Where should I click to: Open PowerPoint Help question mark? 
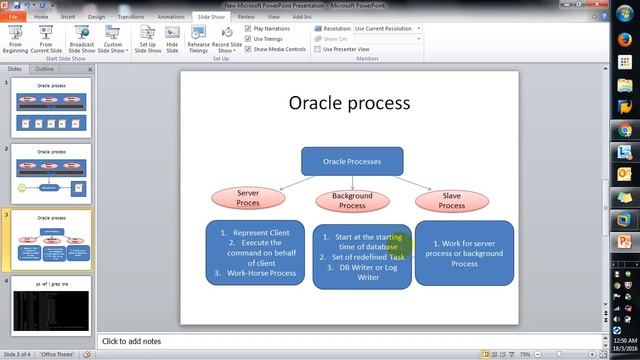click(x=604, y=17)
